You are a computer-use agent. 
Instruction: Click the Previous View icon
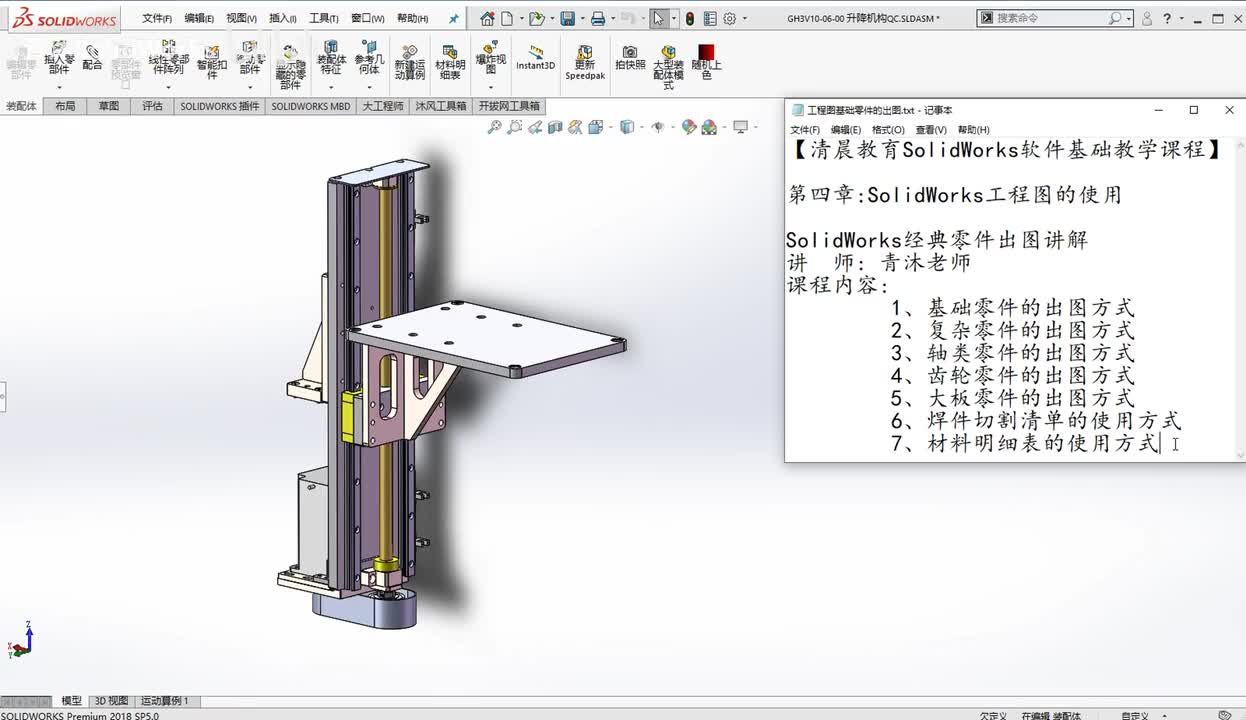pyautogui.click(x=535, y=127)
